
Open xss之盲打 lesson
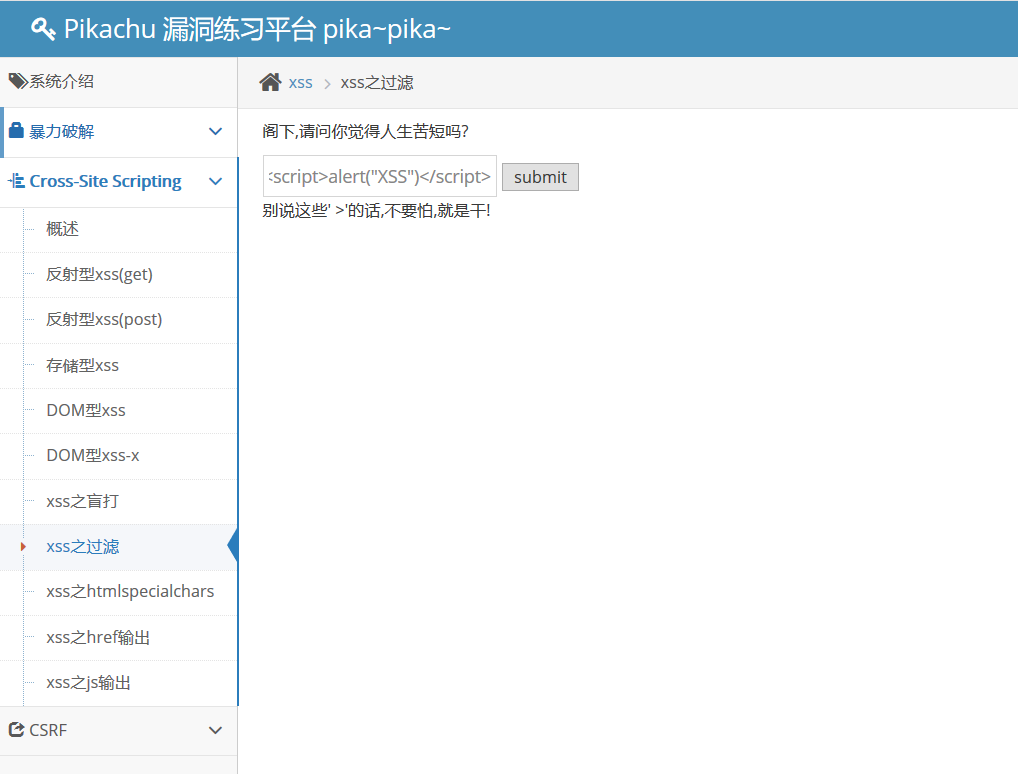[82, 501]
